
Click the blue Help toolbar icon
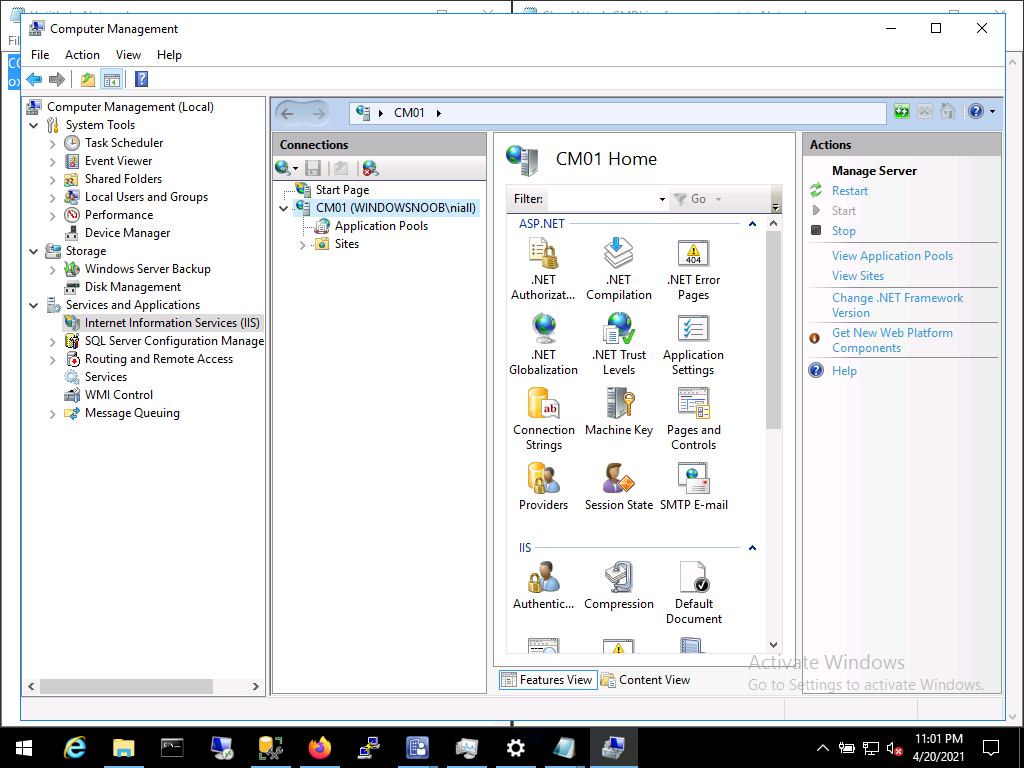coord(141,80)
